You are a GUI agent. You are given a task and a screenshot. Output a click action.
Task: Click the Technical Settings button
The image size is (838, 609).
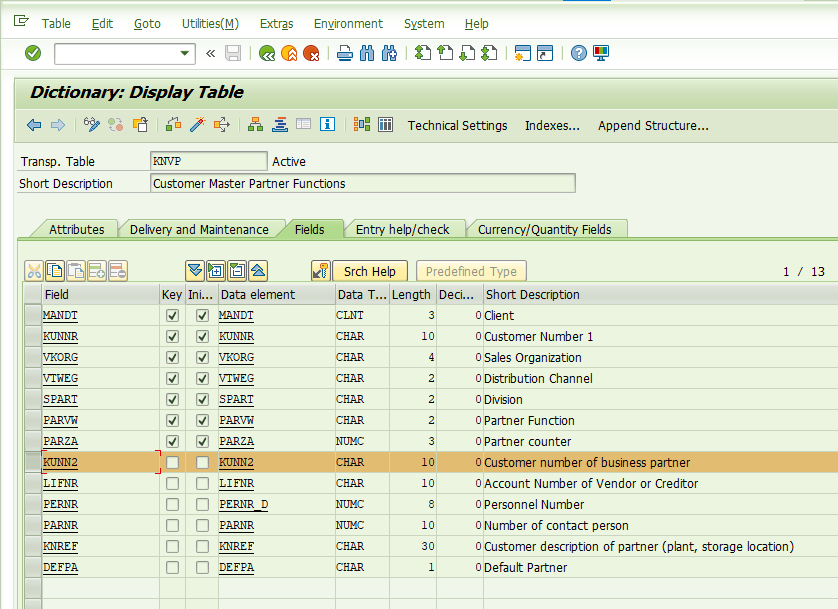(457, 126)
